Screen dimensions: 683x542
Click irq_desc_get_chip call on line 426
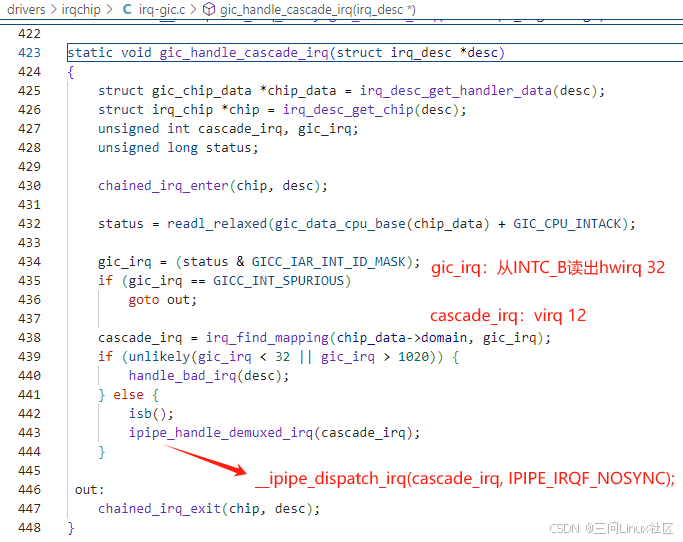tap(348, 110)
